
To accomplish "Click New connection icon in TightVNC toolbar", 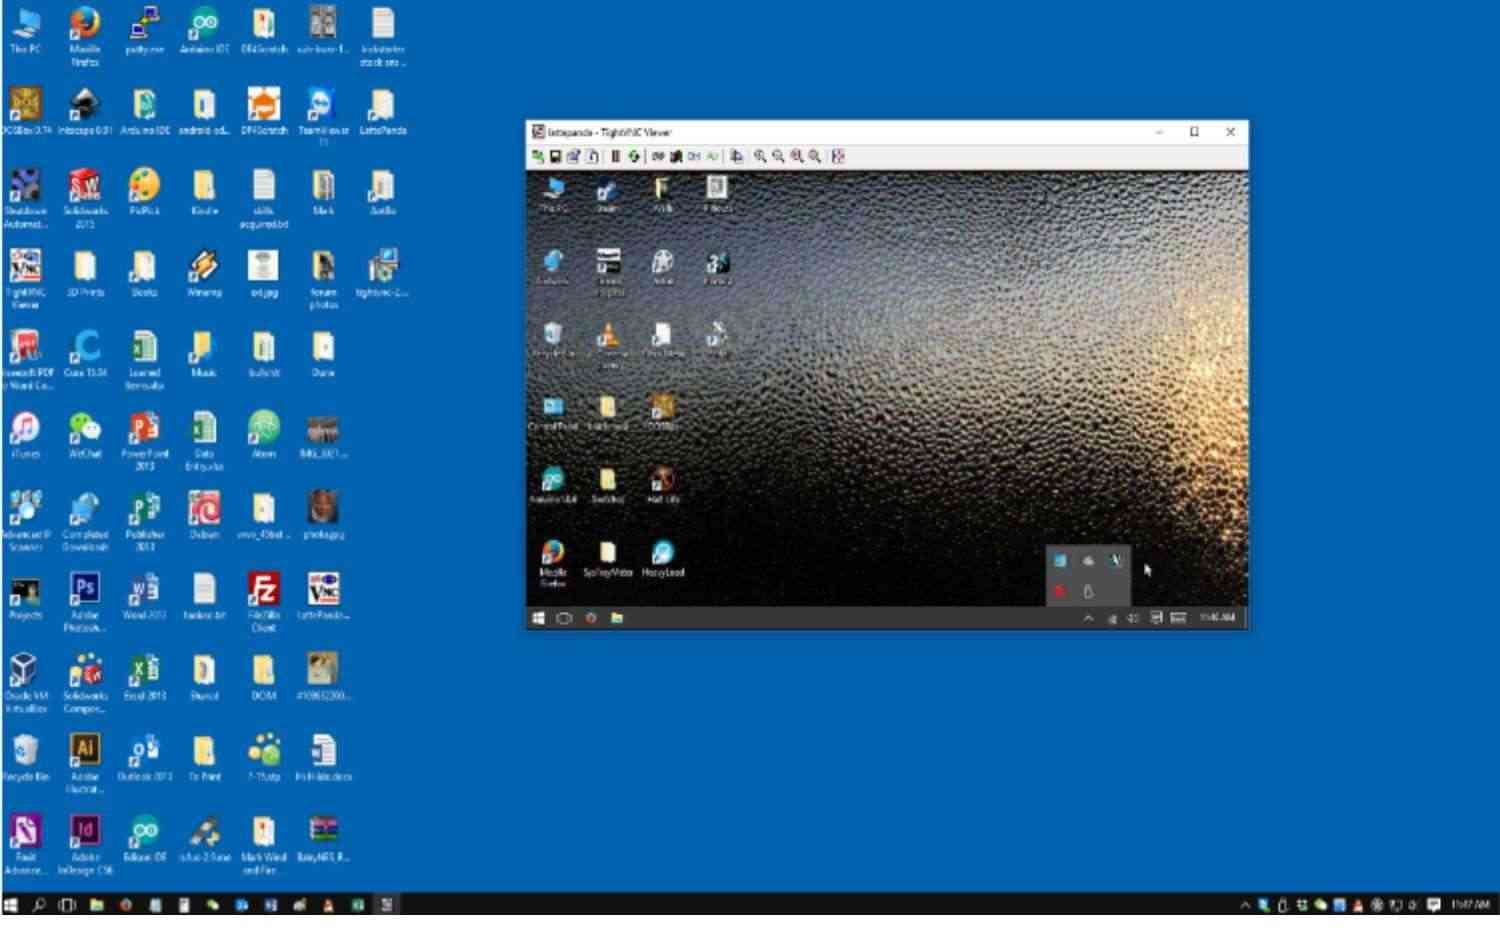I will [538, 157].
